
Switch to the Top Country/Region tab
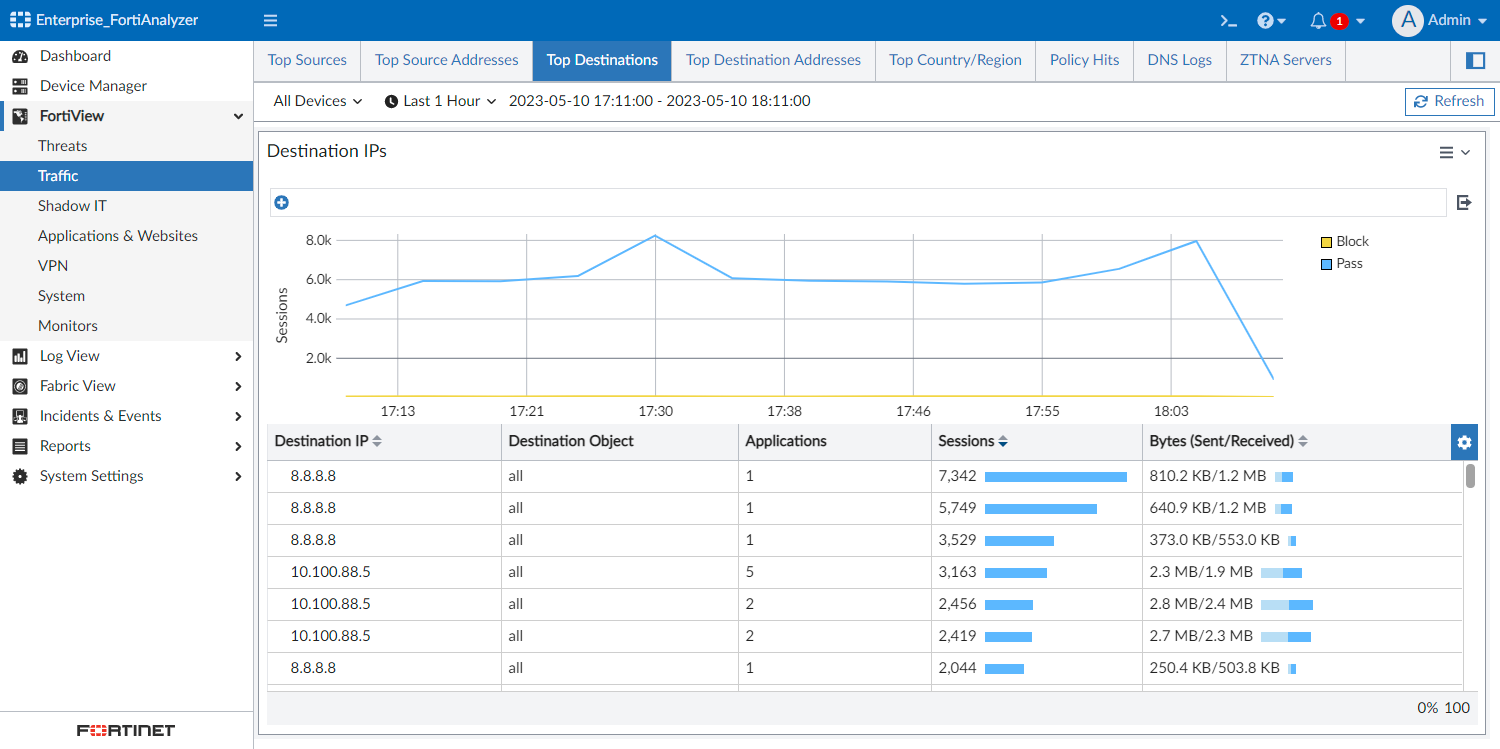(955, 60)
